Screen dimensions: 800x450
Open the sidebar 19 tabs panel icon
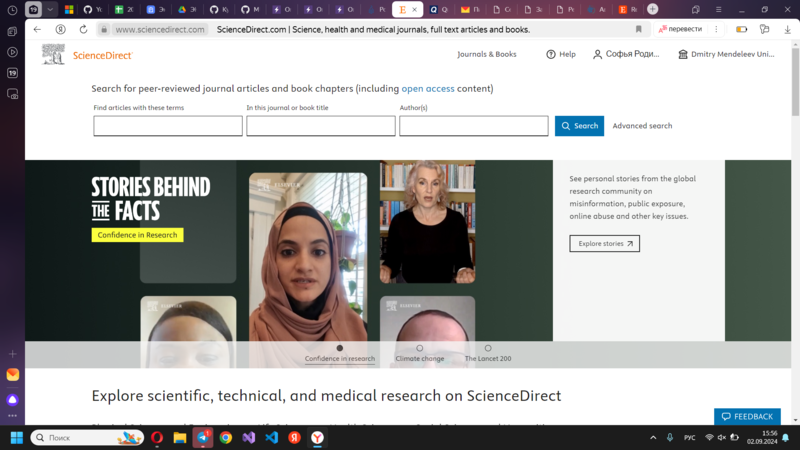pos(12,73)
